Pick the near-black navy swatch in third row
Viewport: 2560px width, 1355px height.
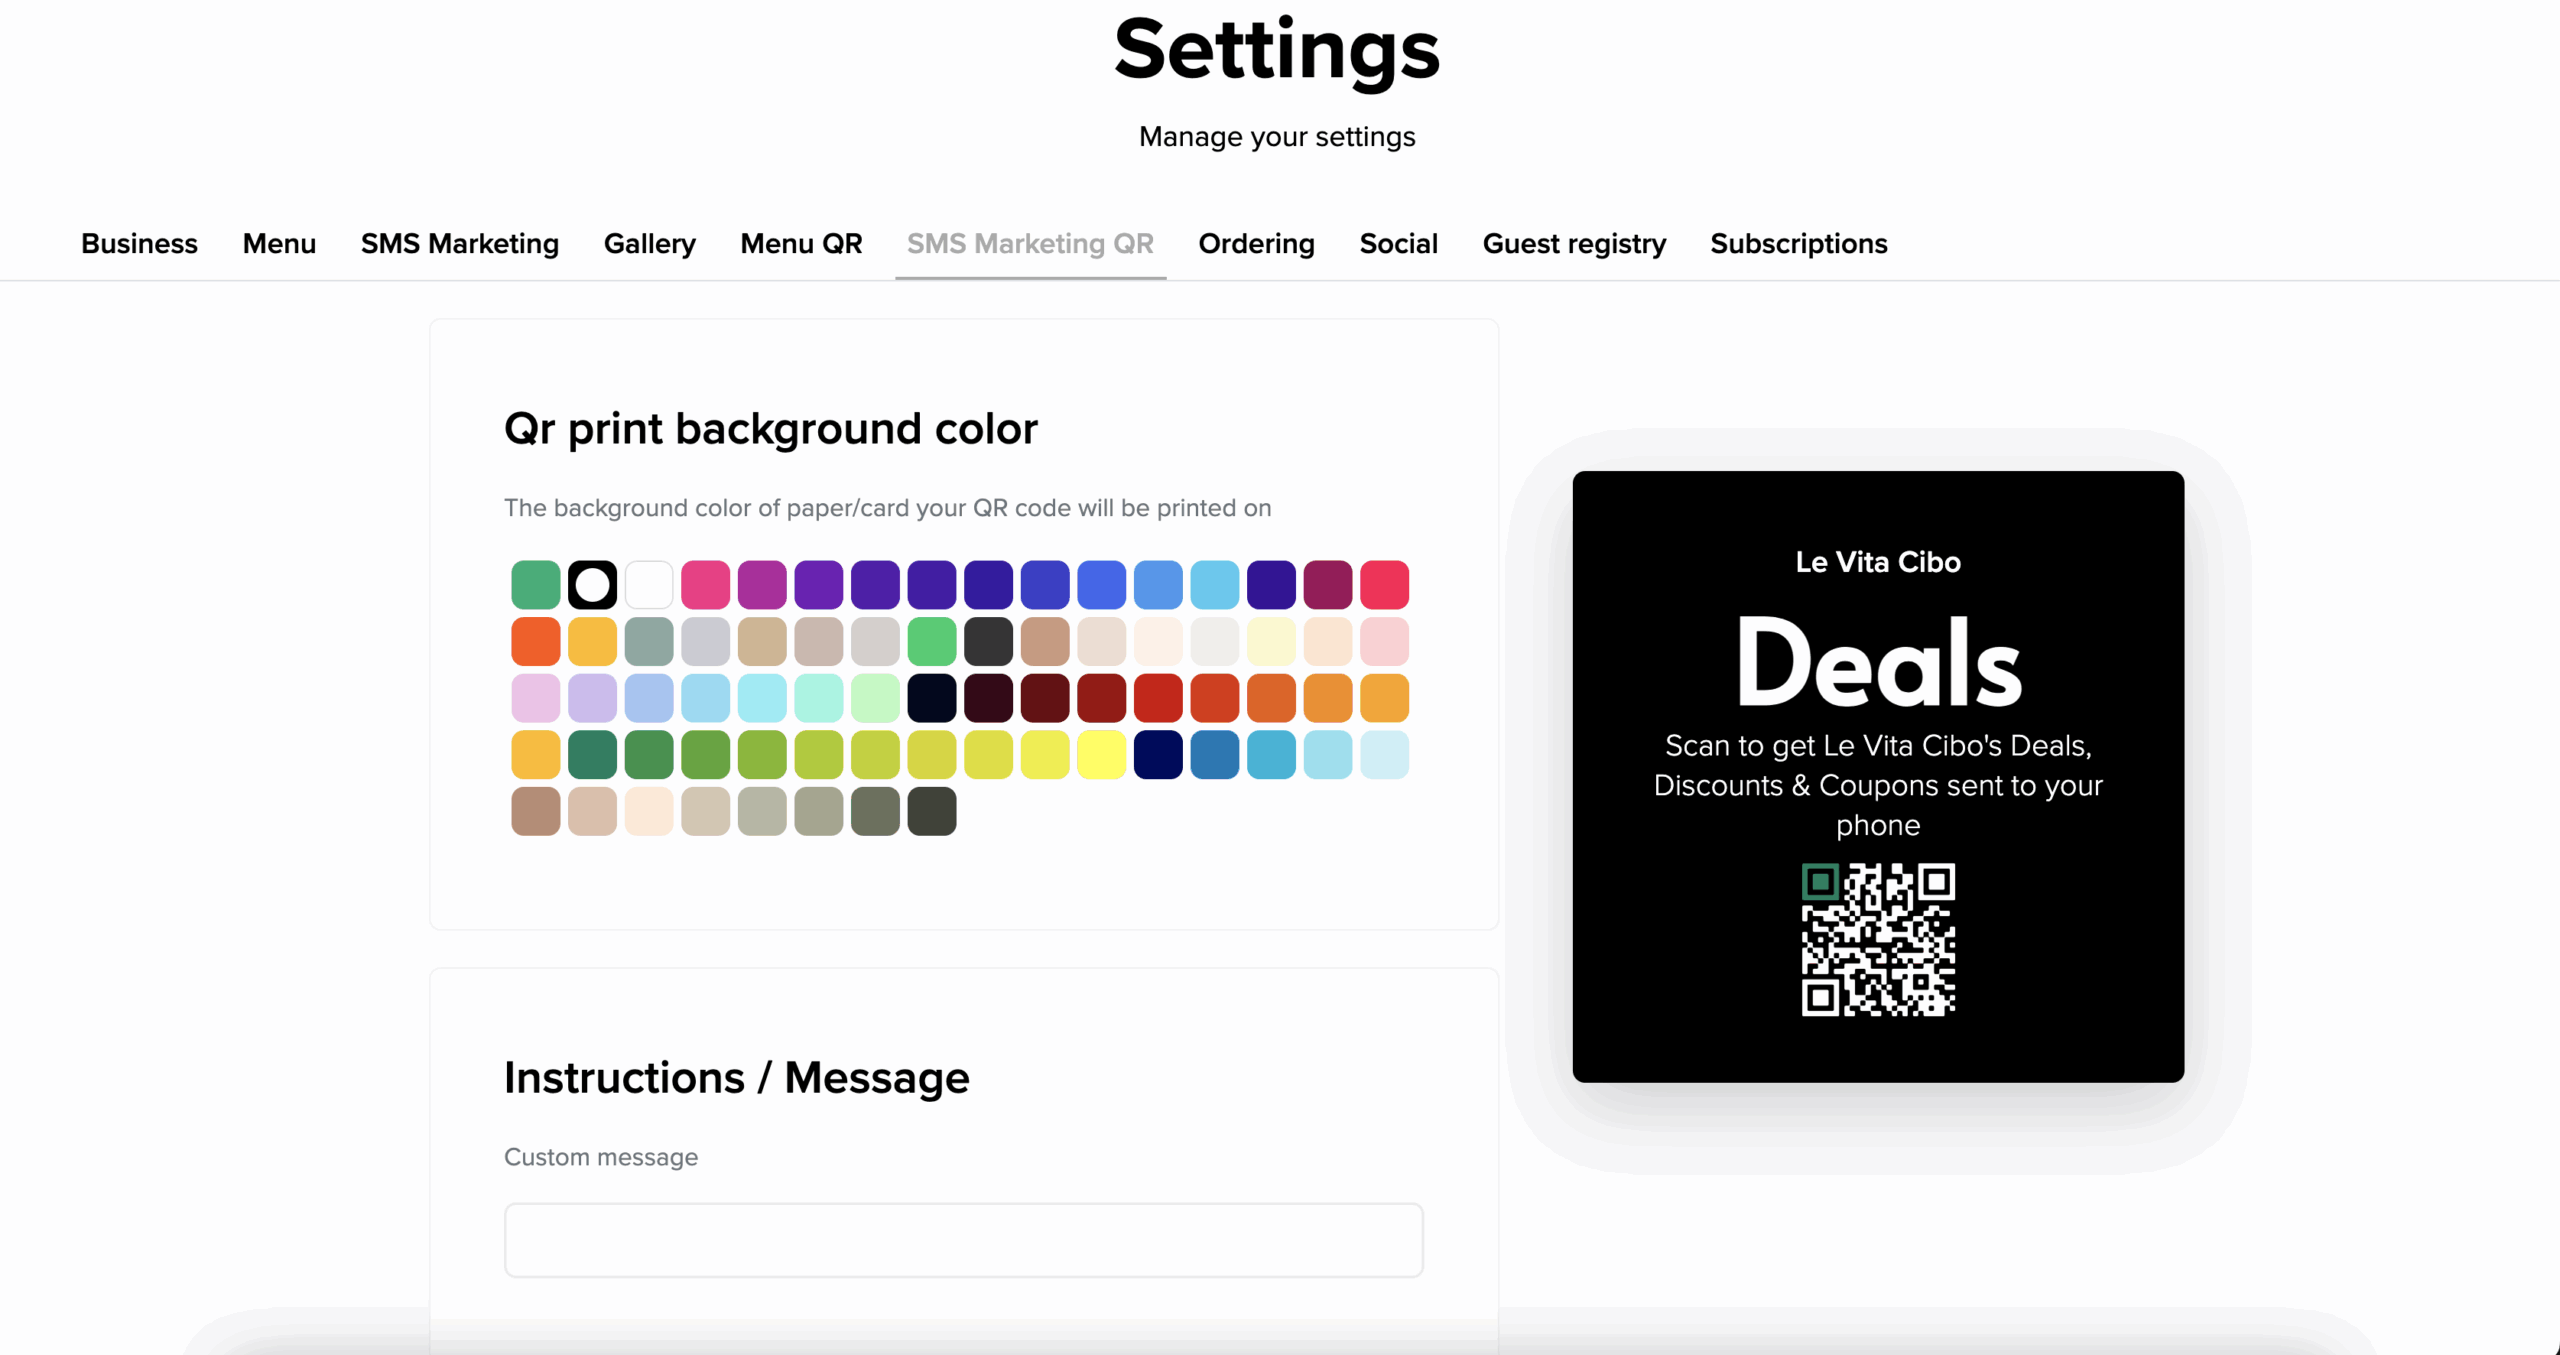pos(932,698)
